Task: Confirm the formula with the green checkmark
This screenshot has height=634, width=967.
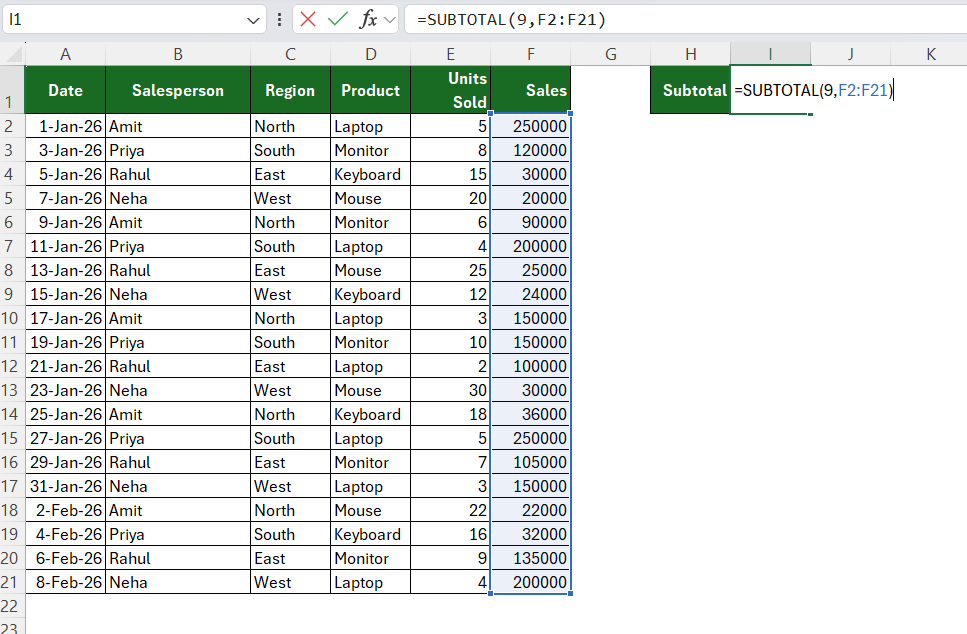Action: point(338,20)
